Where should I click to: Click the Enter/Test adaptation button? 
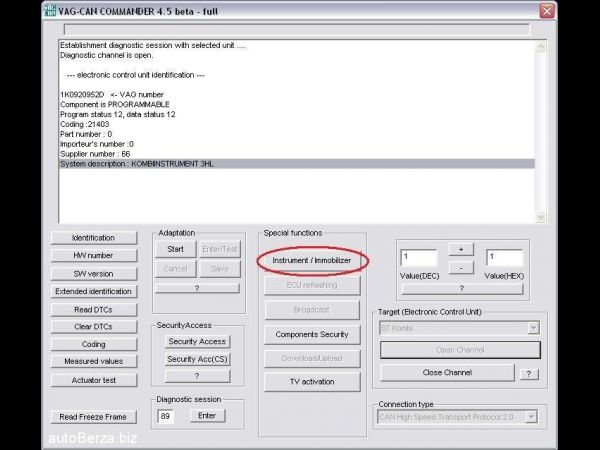click(x=220, y=249)
